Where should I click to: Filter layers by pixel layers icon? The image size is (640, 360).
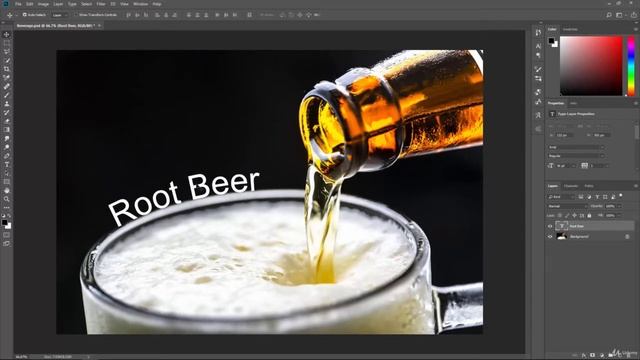tap(581, 197)
